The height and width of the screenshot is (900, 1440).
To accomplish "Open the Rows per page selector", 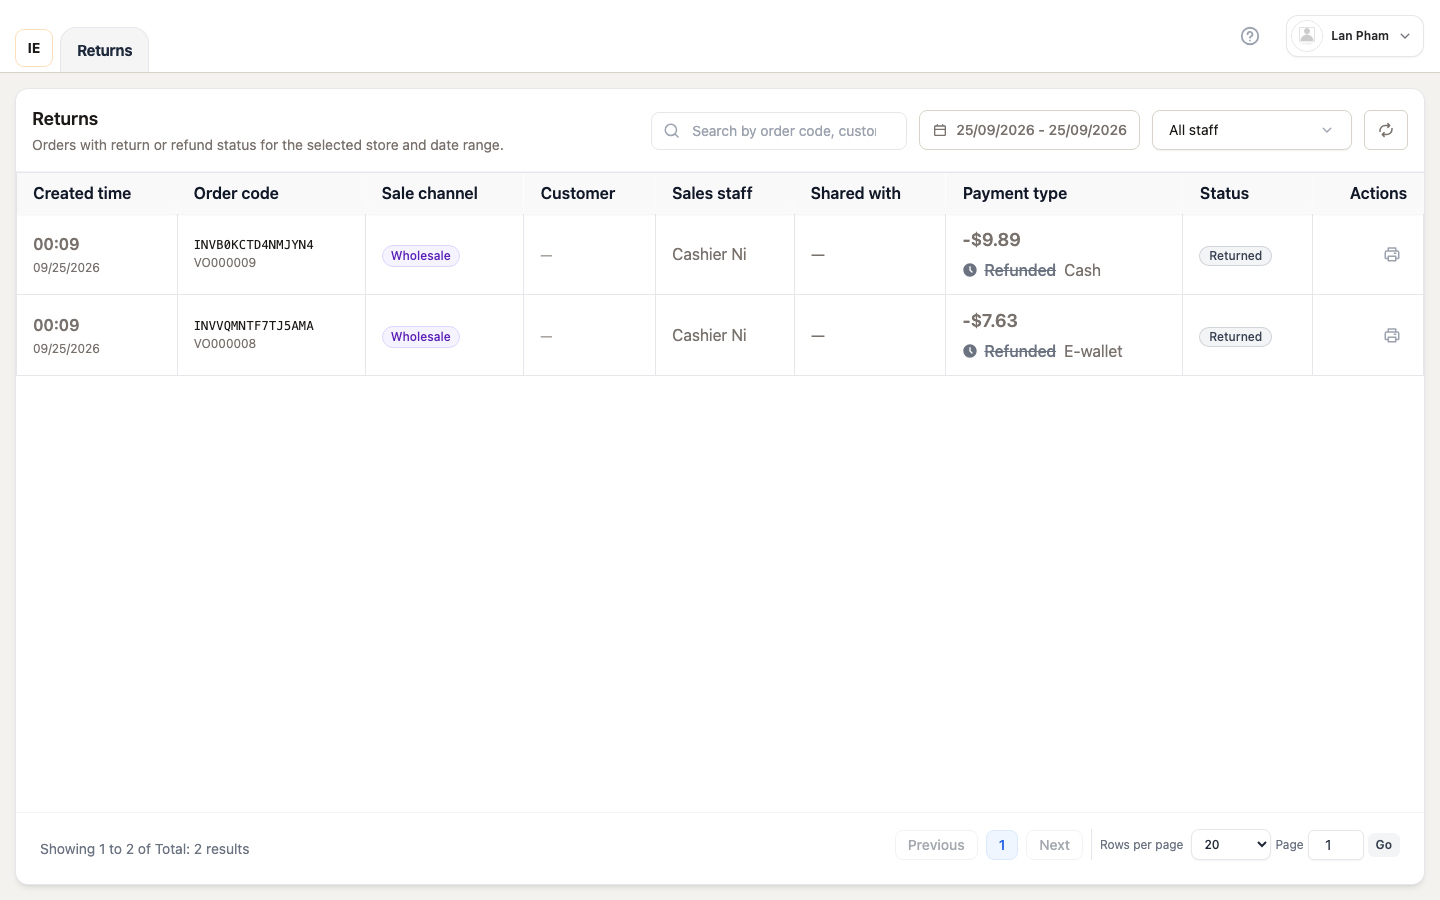I will 1231,845.
